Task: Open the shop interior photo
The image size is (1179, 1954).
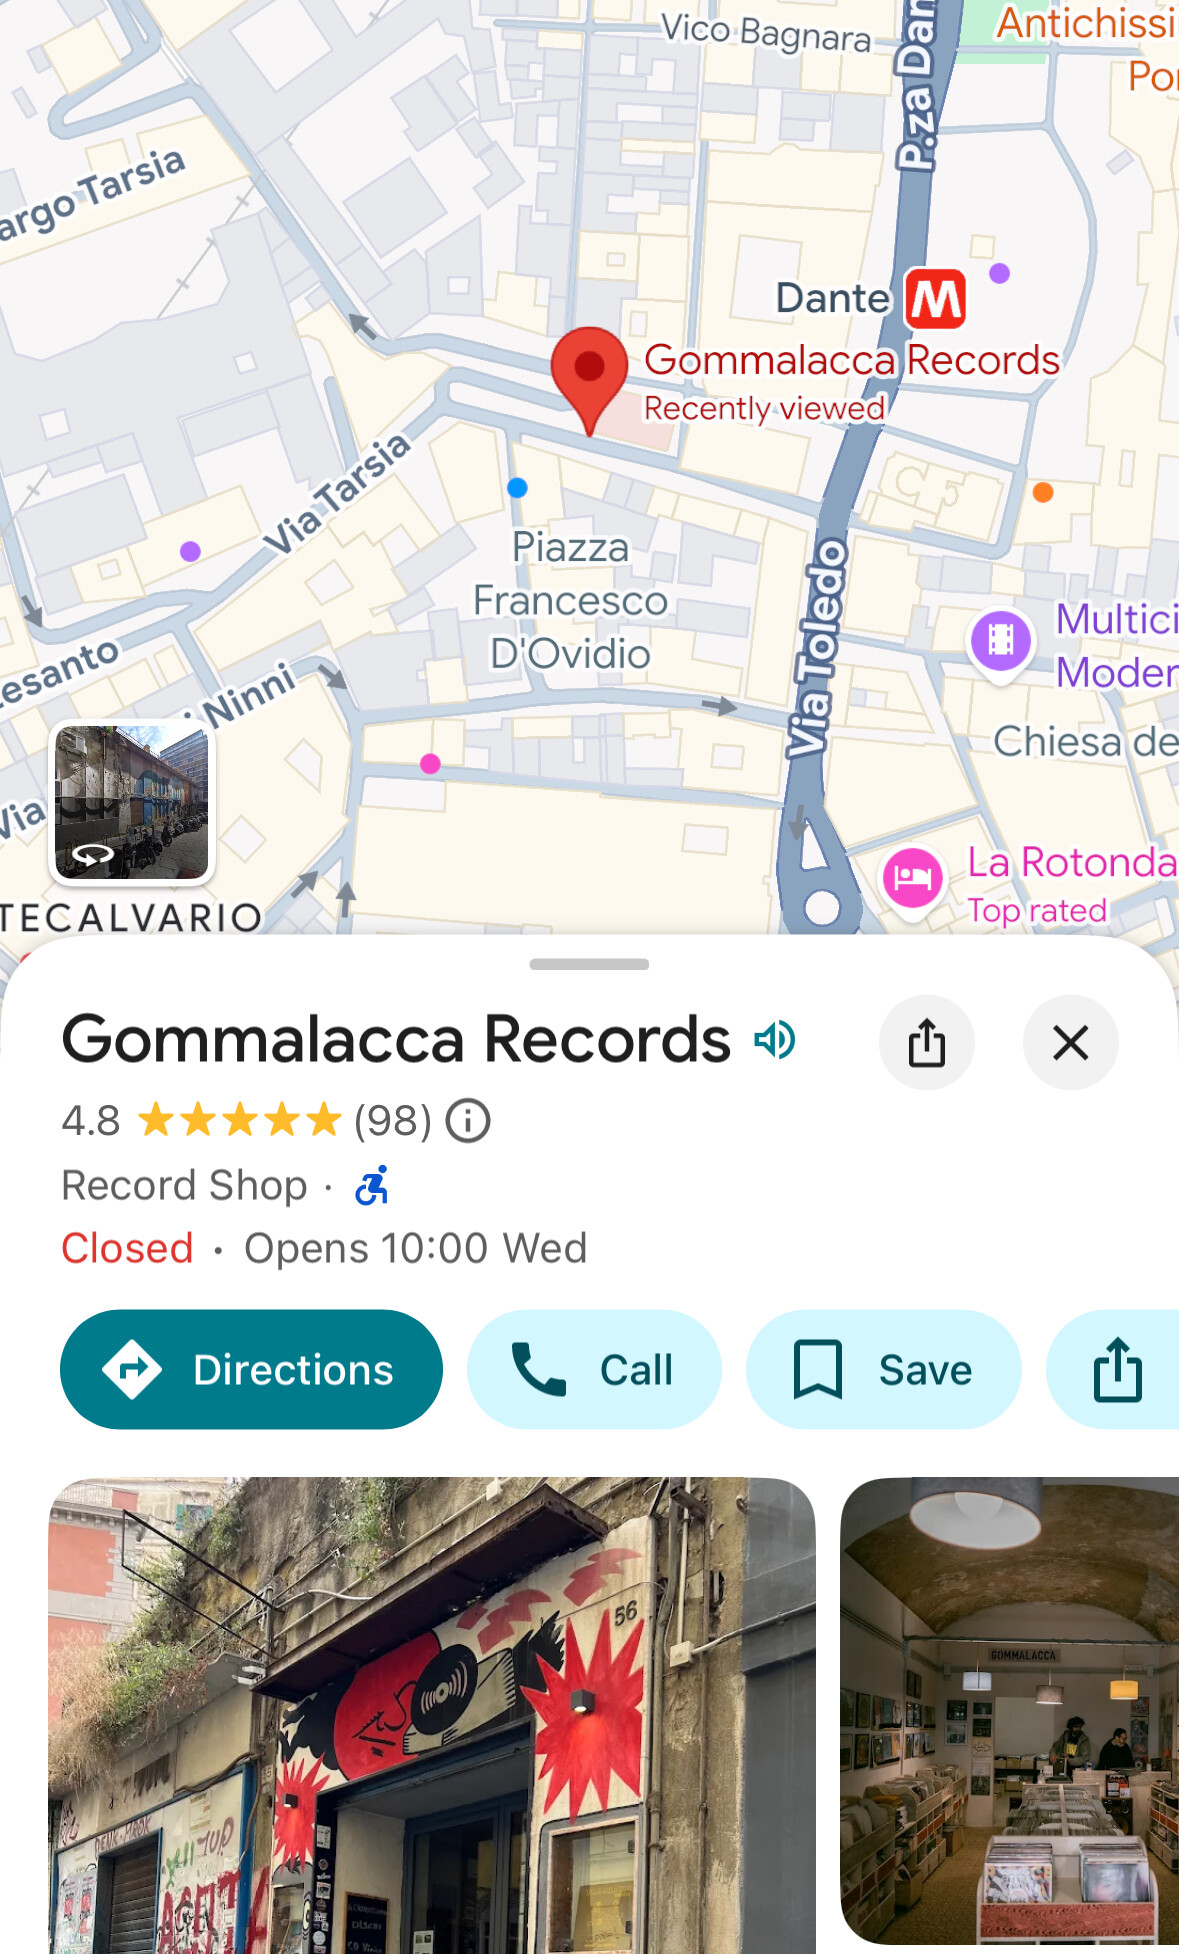Action: tap(1010, 1711)
